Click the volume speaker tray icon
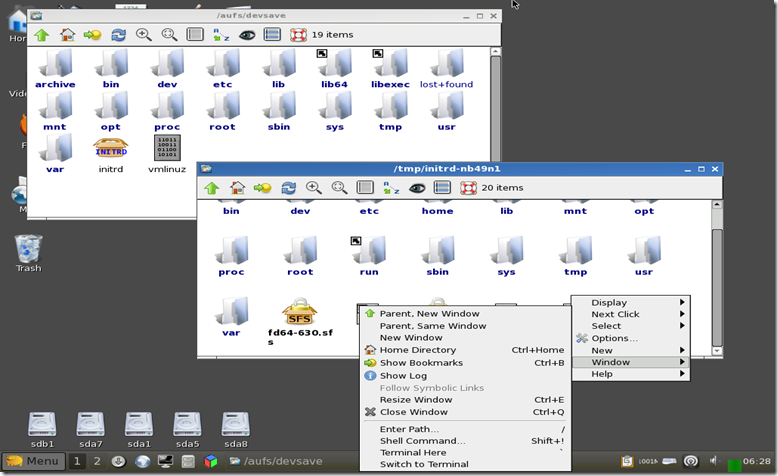Image resolution: width=778 pixels, height=476 pixels. click(713, 461)
